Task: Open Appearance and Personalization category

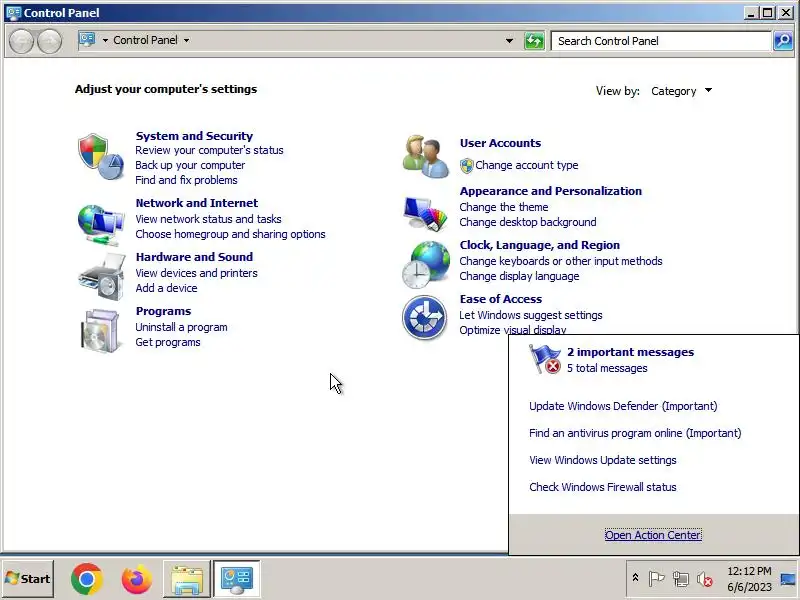Action: [x=551, y=191]
